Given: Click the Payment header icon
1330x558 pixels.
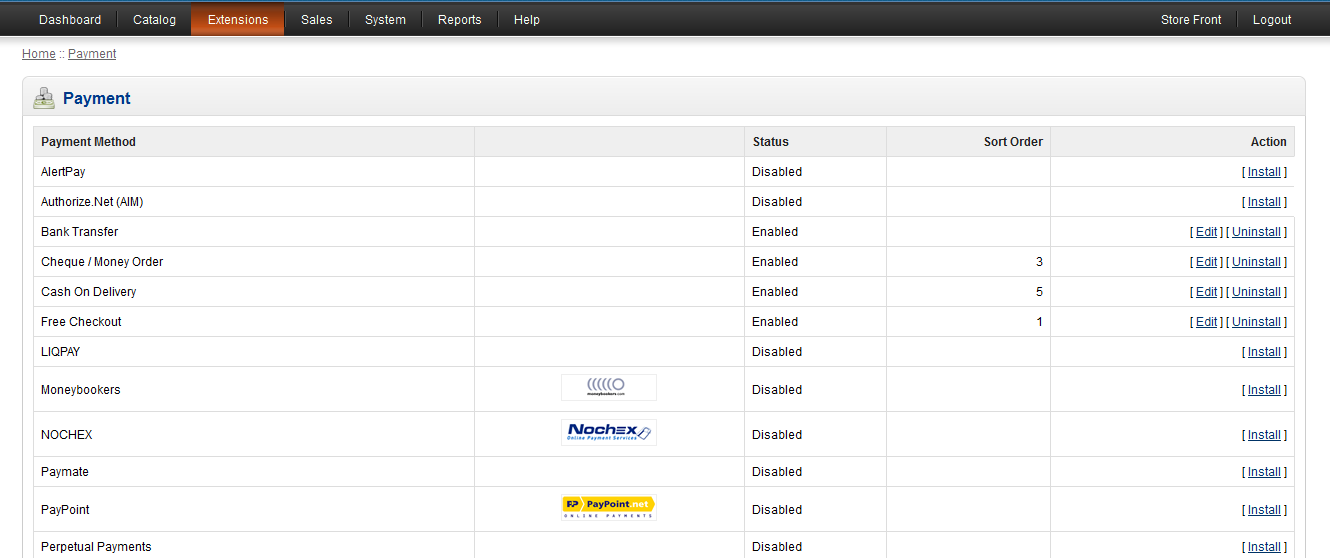Looking at the screenshot, I should pos(44,98).
